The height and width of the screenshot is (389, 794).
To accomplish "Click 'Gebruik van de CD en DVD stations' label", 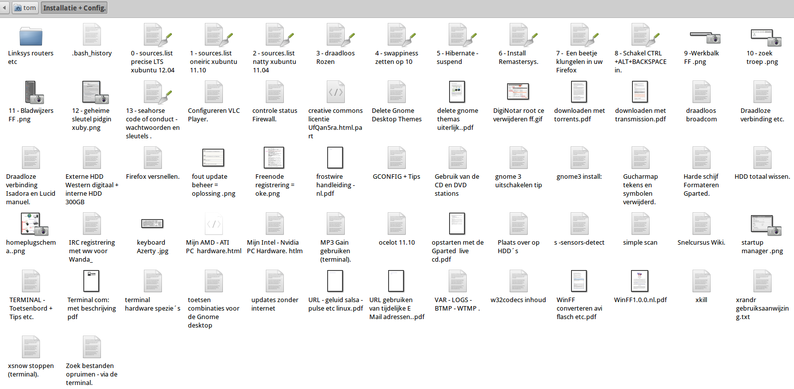I will [457, 185].
